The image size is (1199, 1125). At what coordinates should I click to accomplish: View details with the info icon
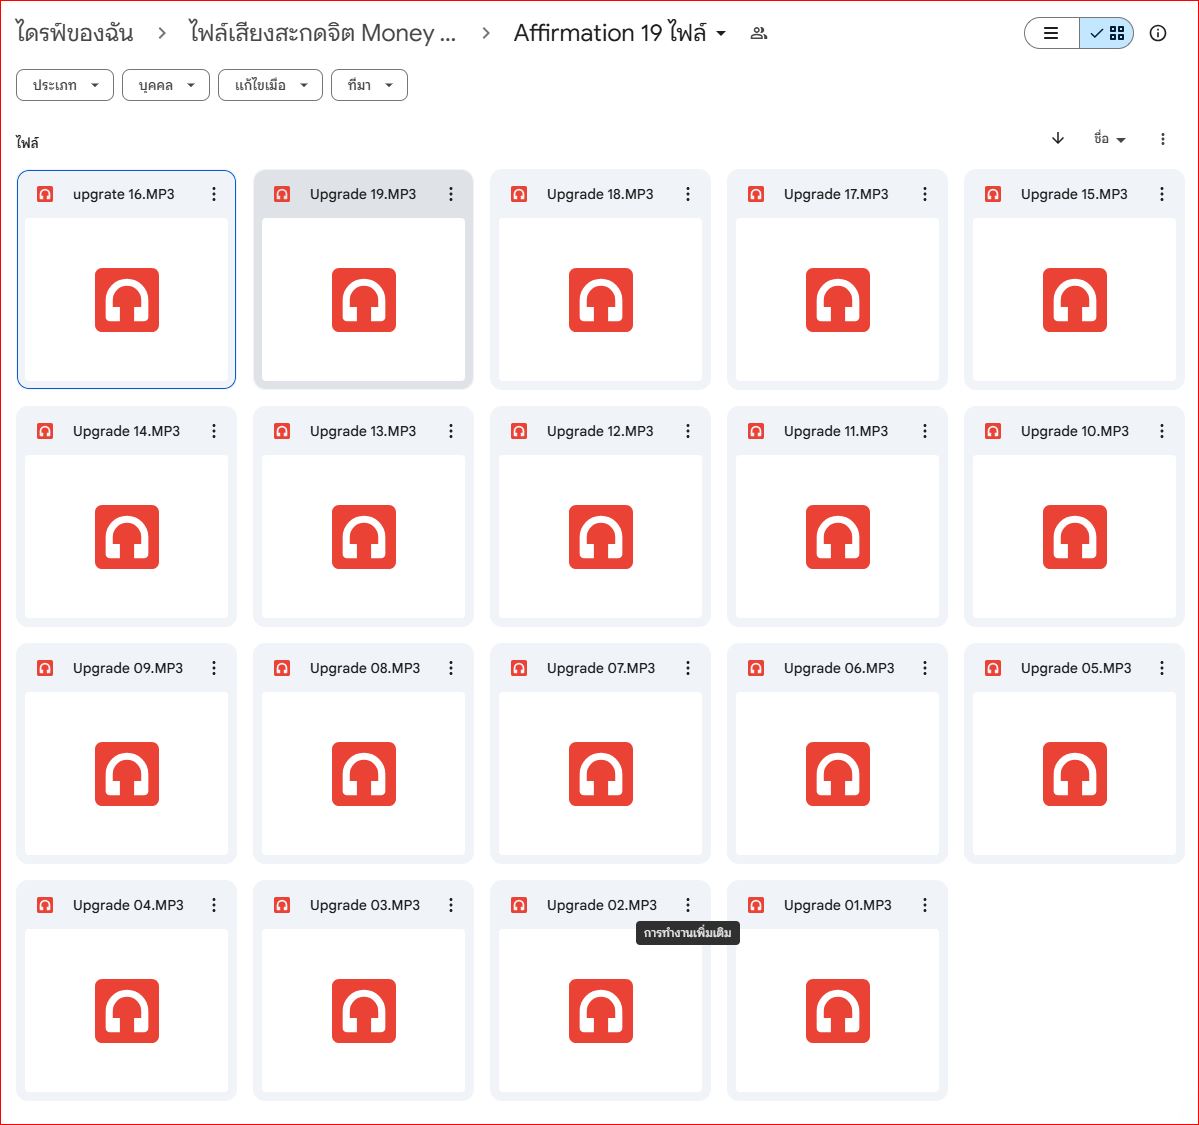1158,33
